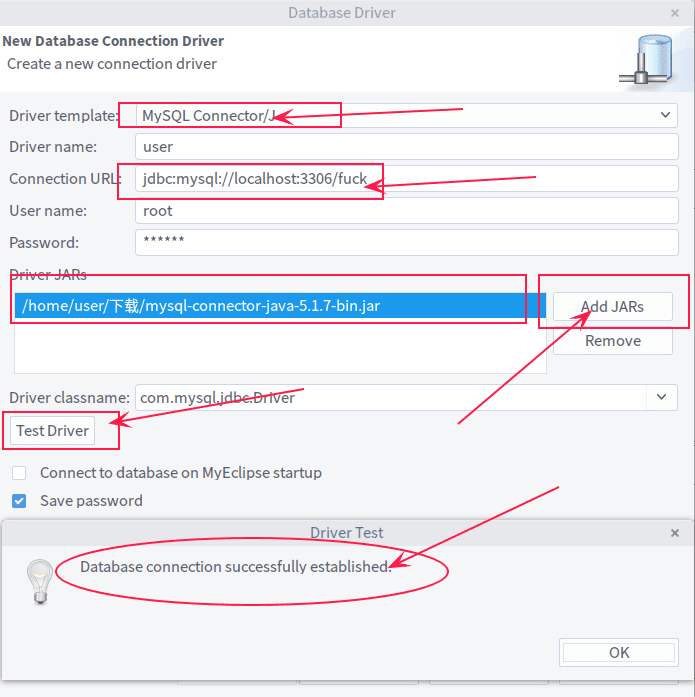Image resolution: width=695 pixels, height=697 pixels.
Task: Click the database driver icon in header
Action: point(650,60)
